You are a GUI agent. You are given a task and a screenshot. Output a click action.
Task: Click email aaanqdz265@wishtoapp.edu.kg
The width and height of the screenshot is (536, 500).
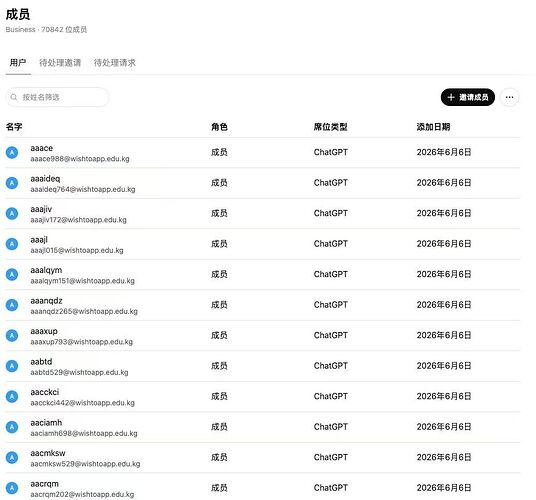tap(84, 311)
